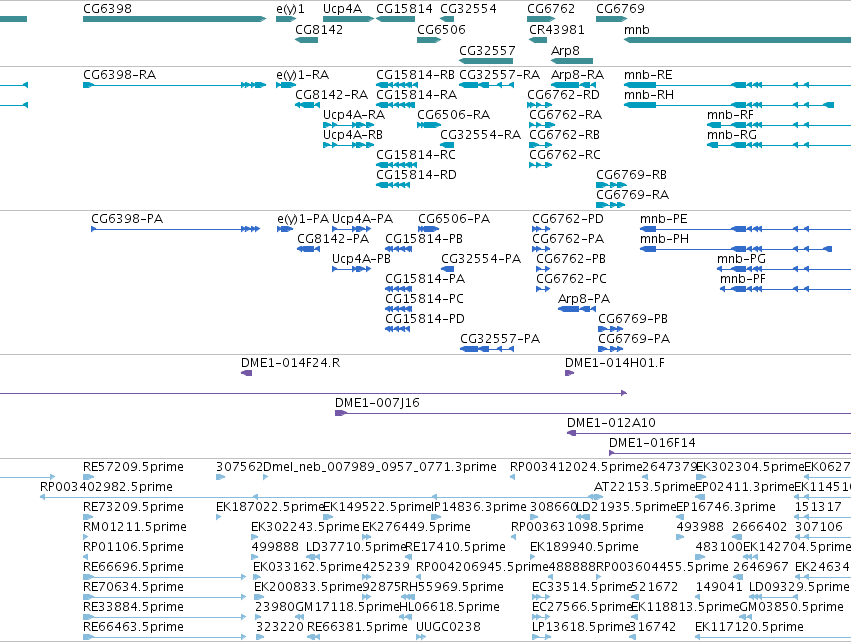Open transcript CG6398-RA label
This screenshot has height=642, width=851.
(x=119, y=74)
